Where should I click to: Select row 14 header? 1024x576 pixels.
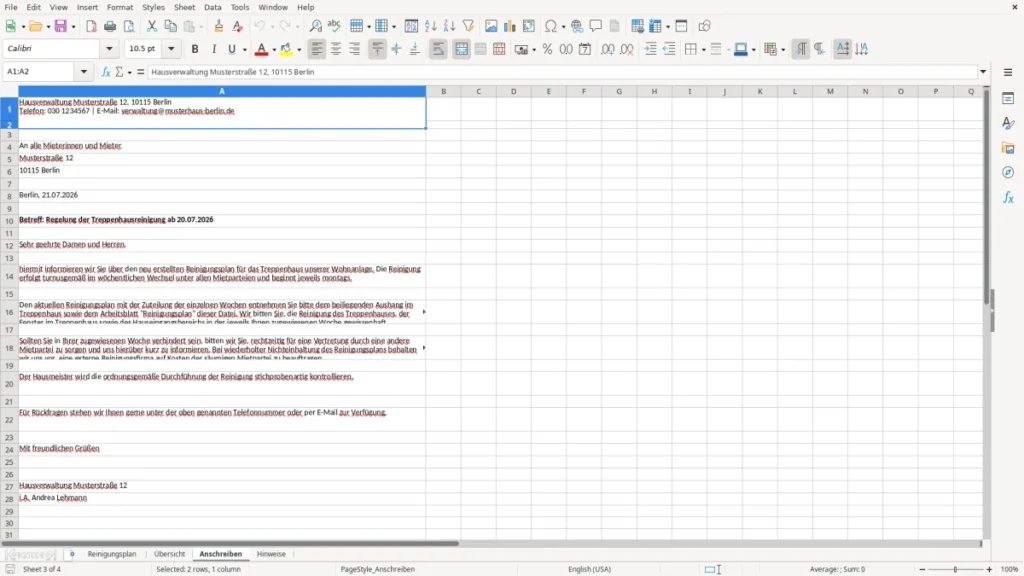[9, 277]
